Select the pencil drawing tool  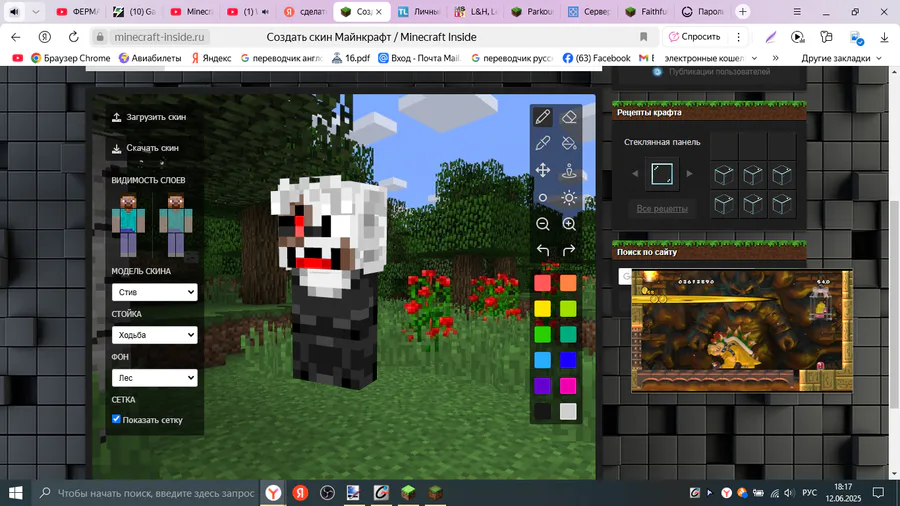coord(542,117)
